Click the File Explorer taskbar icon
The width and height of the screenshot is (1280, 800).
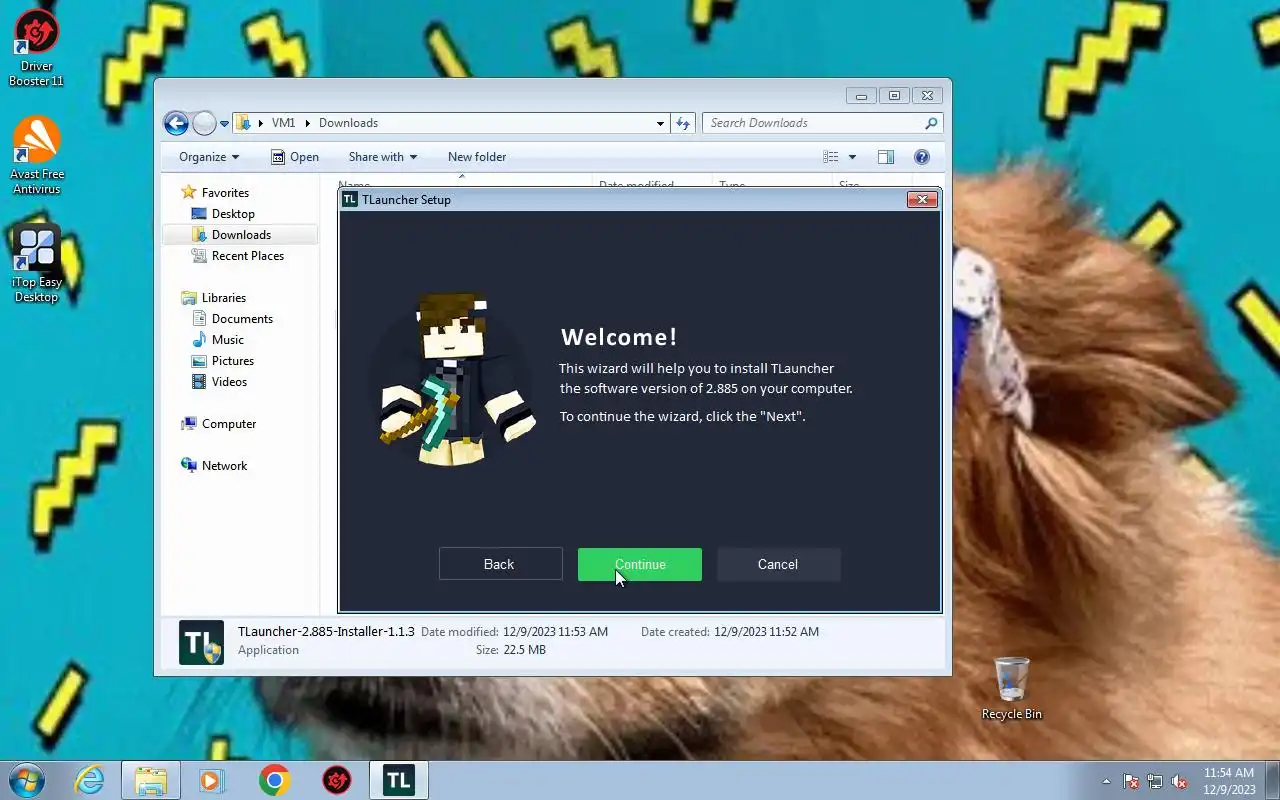[x=151, y=780]
